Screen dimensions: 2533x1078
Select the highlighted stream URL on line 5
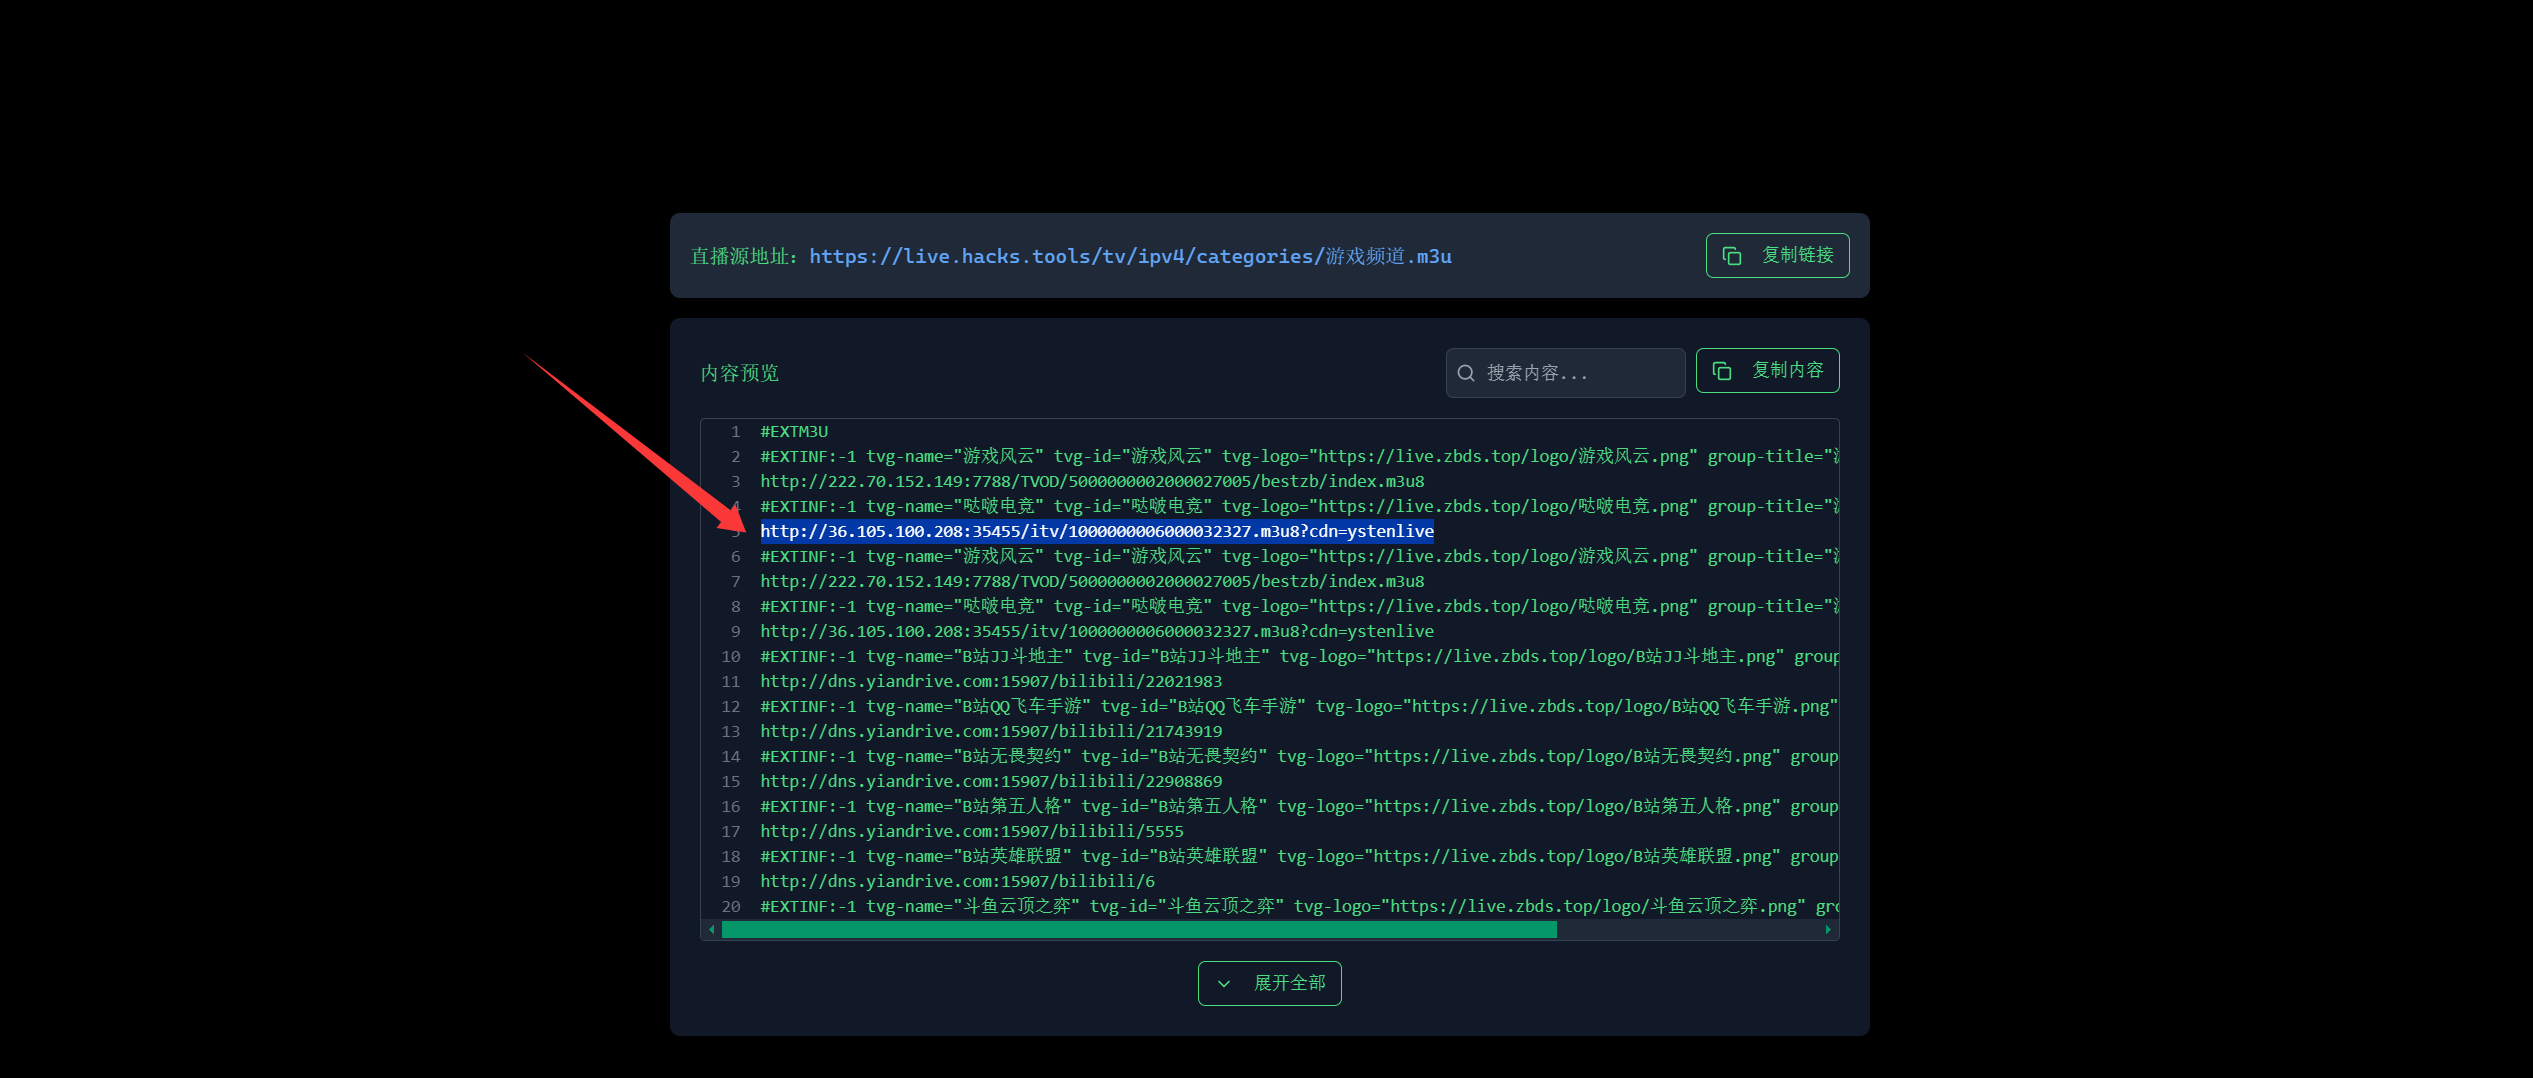point(1098,531)
